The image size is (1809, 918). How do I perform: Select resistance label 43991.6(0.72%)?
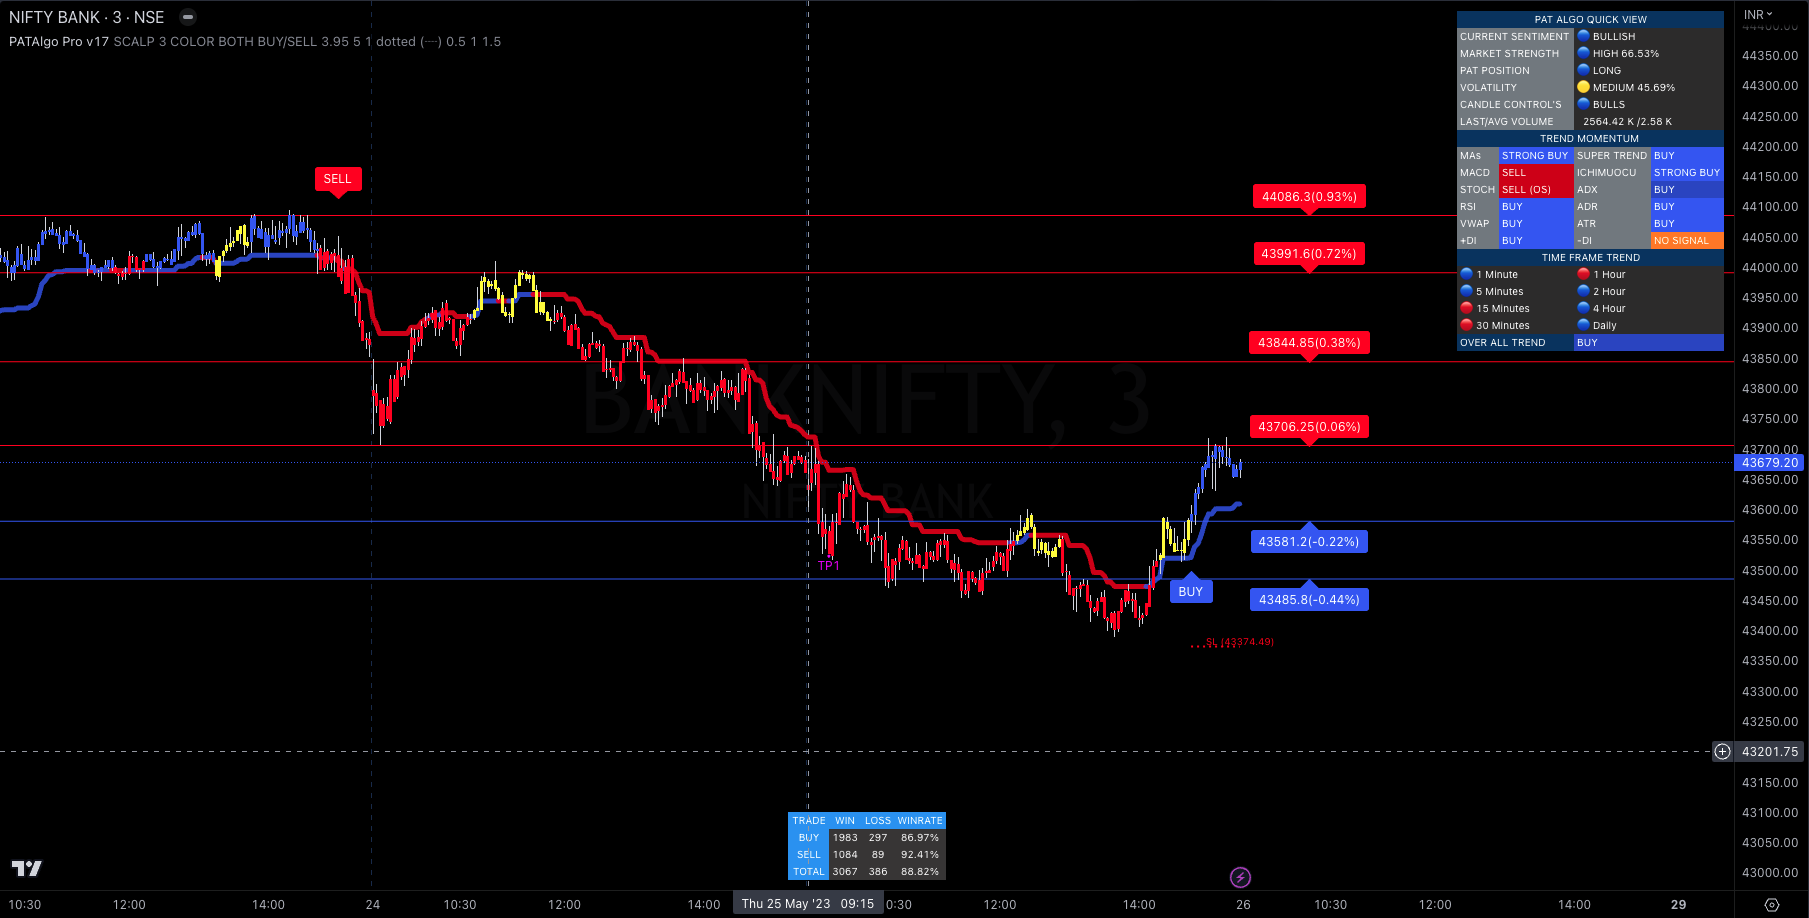tap(1309, 254)
